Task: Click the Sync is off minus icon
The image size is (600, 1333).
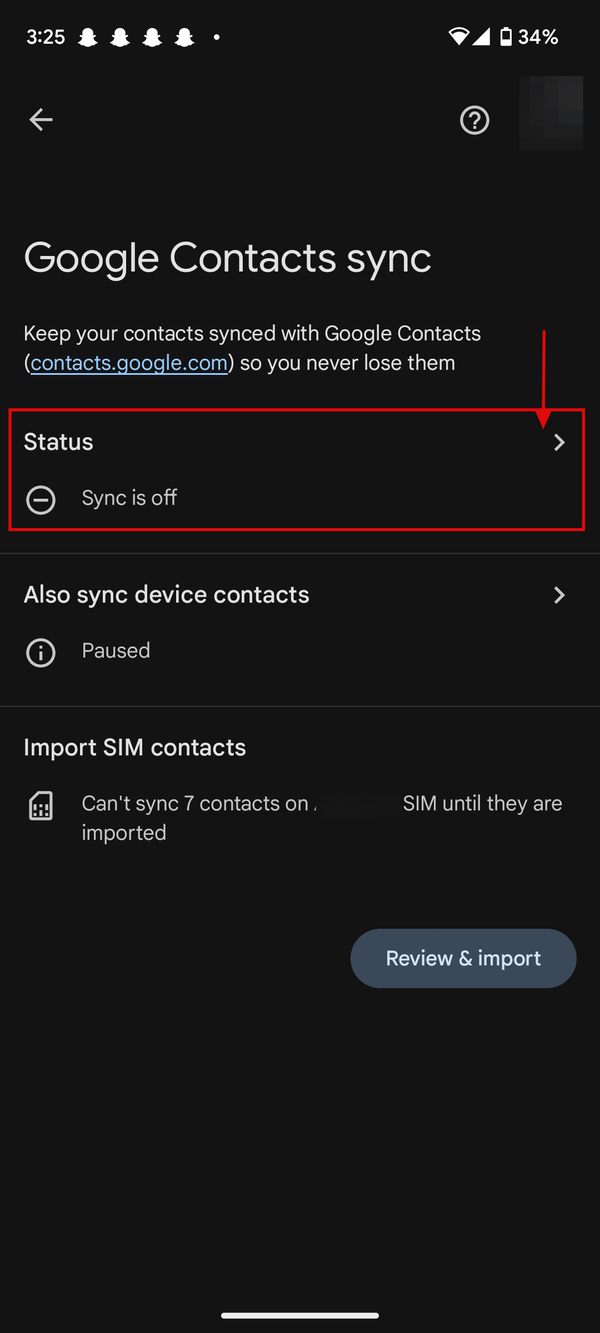Action: 40,499
